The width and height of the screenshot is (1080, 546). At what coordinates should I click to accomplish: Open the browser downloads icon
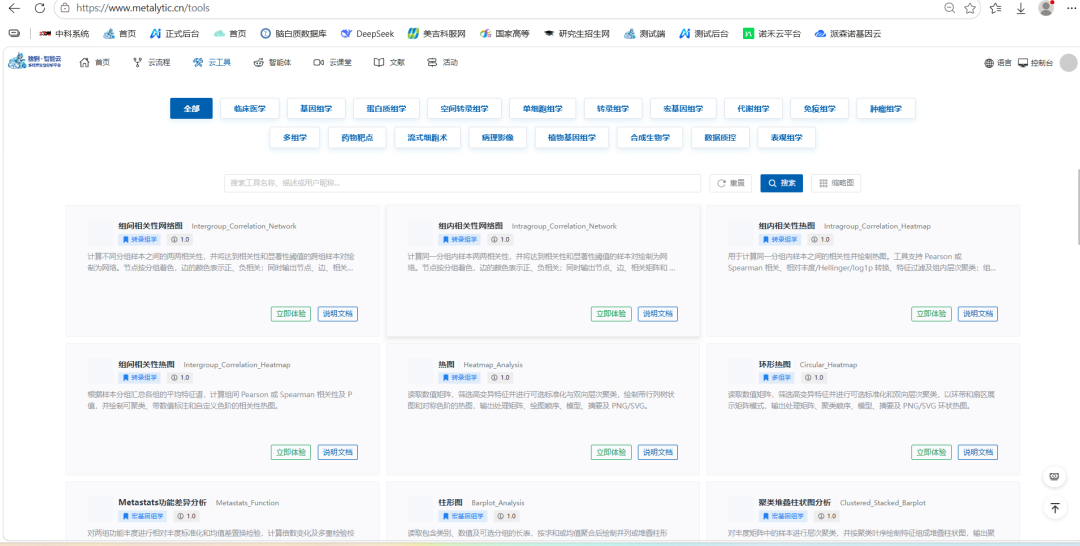point(1021,8)
